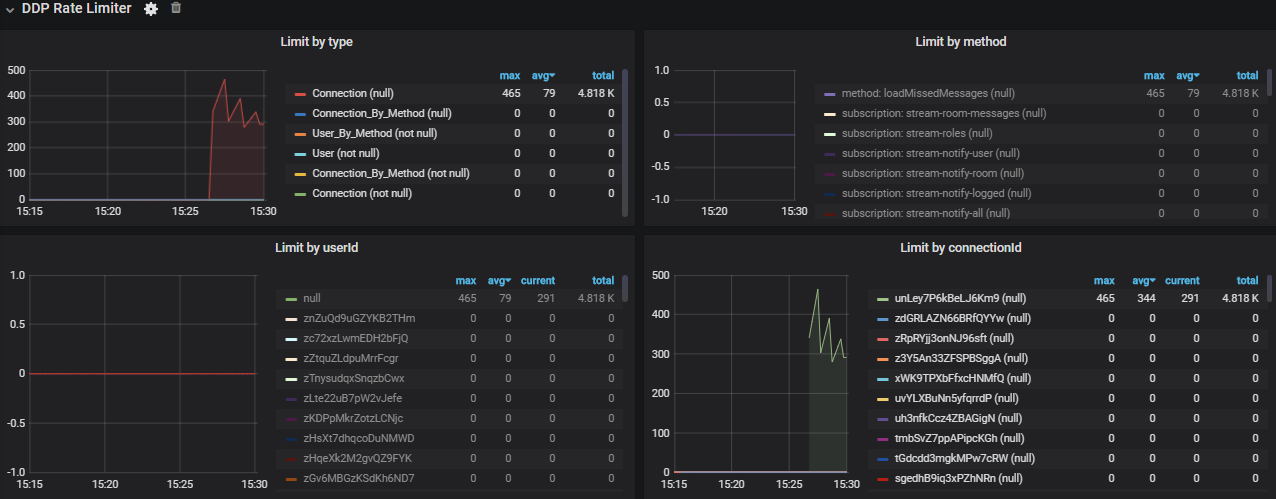
Task: Sort Limit by connectionId legend by avg
Action: point(1142,280)
